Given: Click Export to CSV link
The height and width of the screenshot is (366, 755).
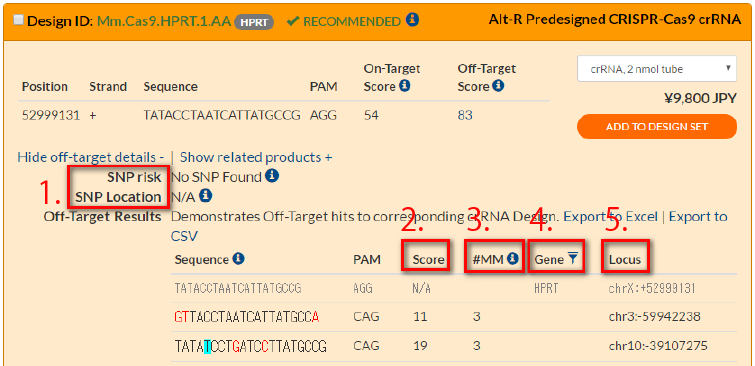Looking at the screenshot, I should [449, 226].
